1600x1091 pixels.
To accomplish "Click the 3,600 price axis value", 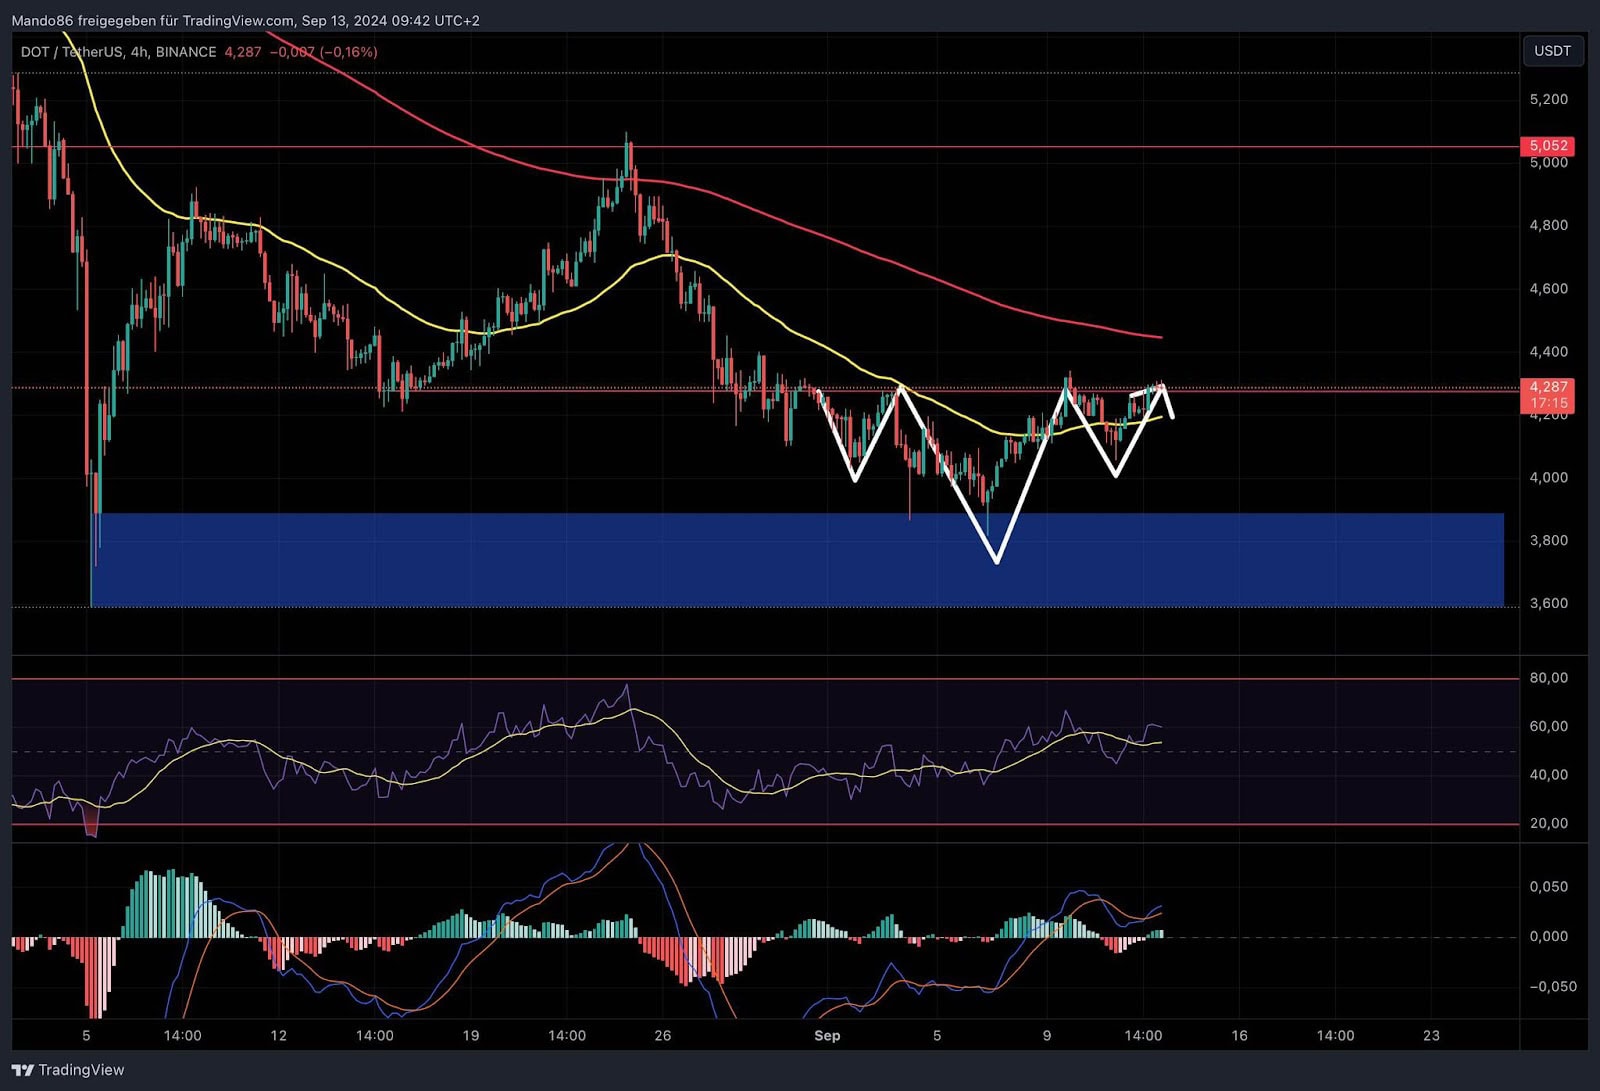I will pos(1548,604).
